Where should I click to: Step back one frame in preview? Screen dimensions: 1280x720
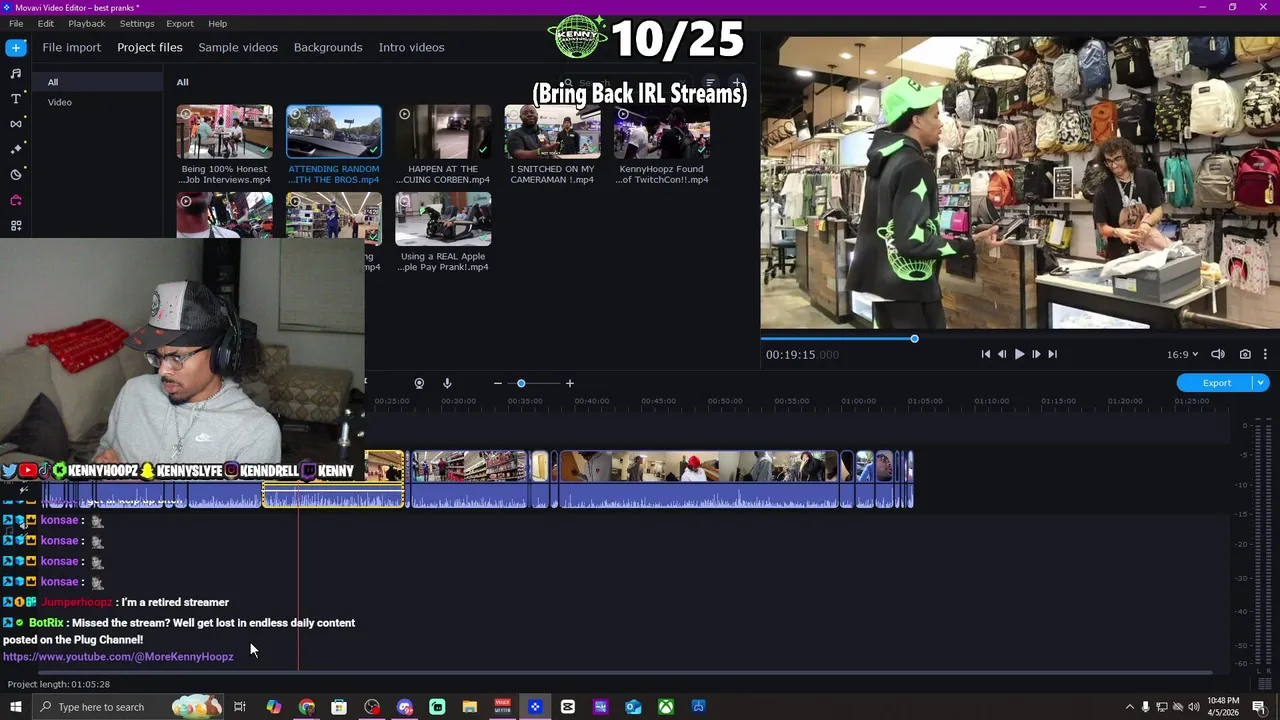(x=1002, y=354)
